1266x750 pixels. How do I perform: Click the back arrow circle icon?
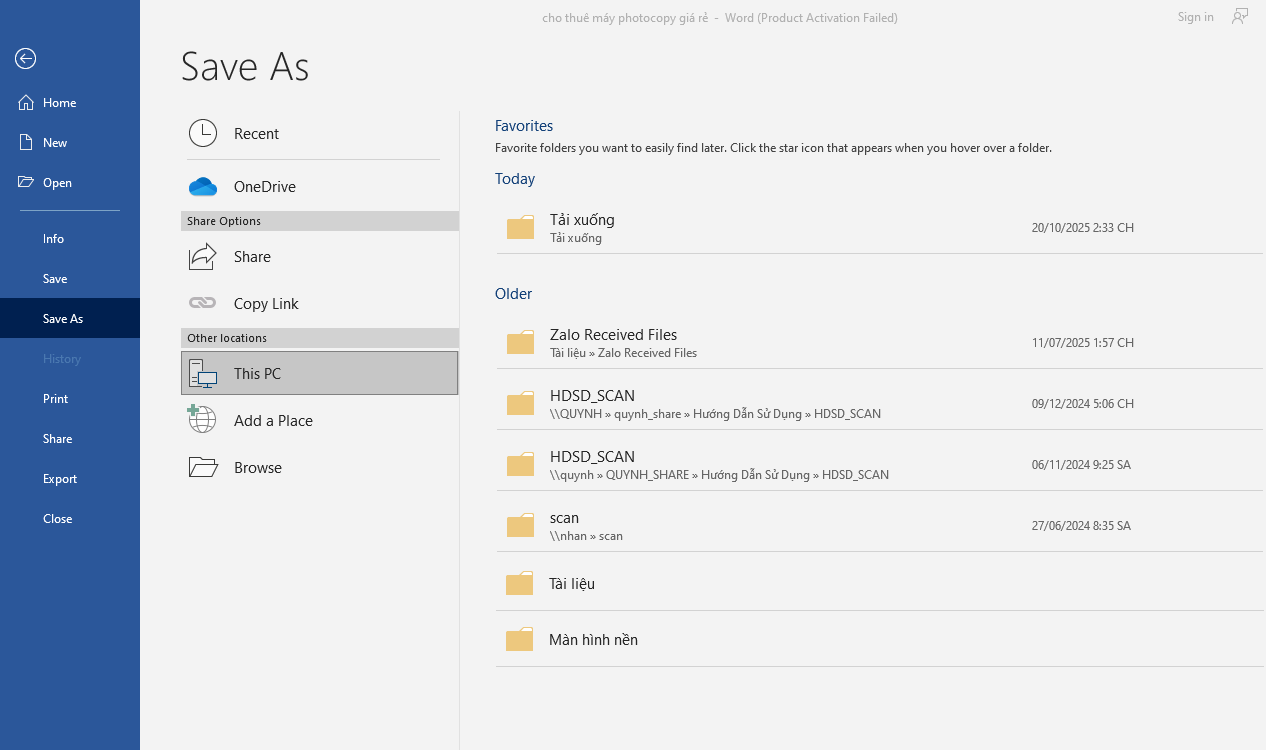click(26, 59)
